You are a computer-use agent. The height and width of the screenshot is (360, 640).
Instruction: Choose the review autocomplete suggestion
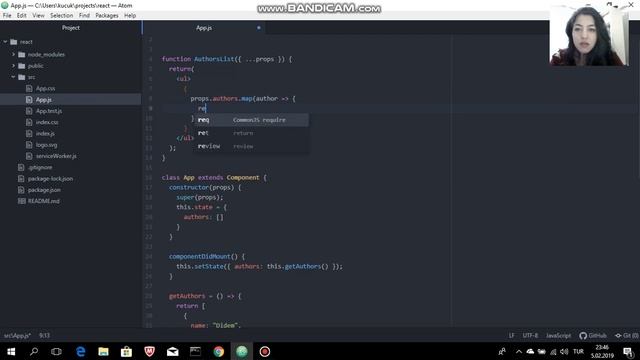[251, 146]
